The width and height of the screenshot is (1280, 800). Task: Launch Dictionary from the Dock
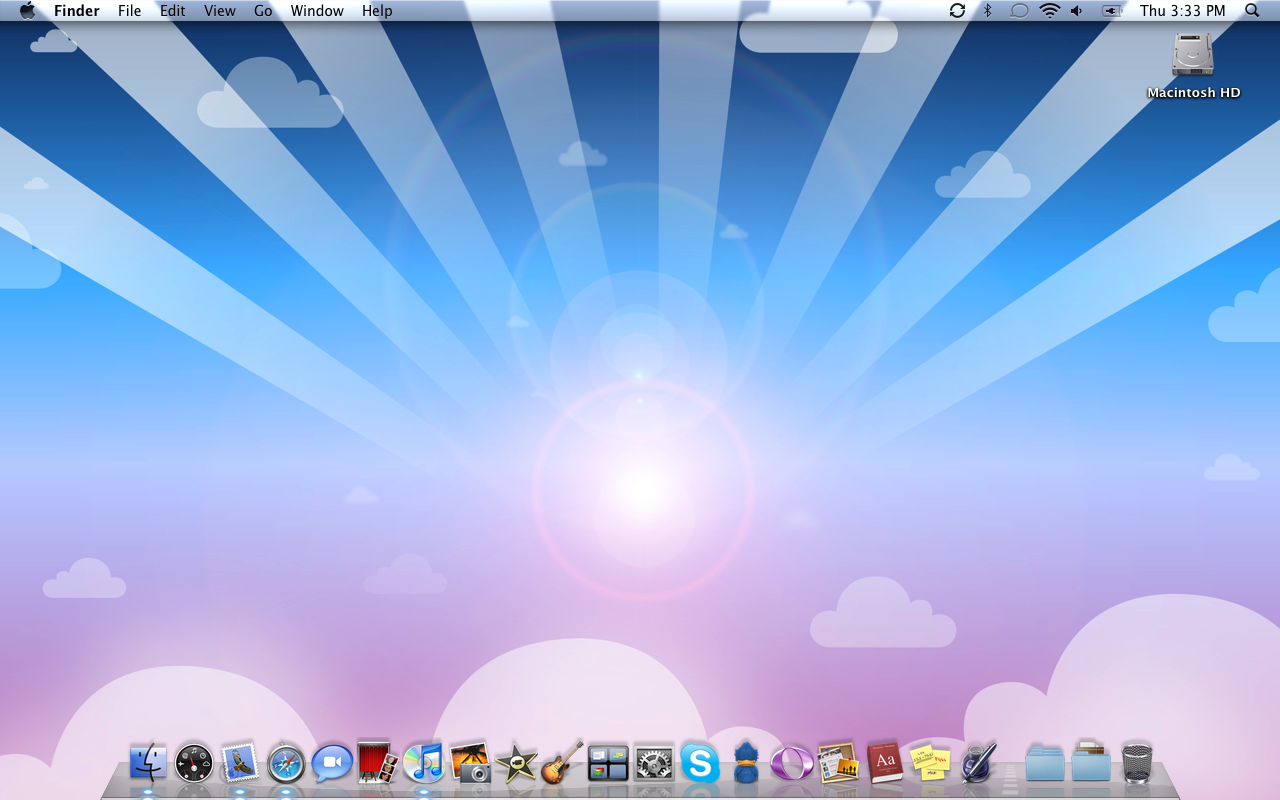point(885,762)
